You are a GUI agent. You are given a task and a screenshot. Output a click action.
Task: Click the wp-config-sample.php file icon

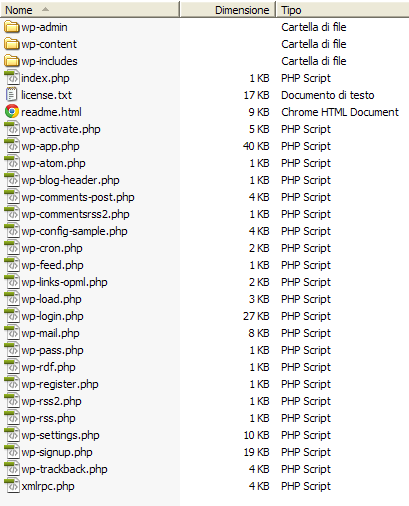coord(12,231)
